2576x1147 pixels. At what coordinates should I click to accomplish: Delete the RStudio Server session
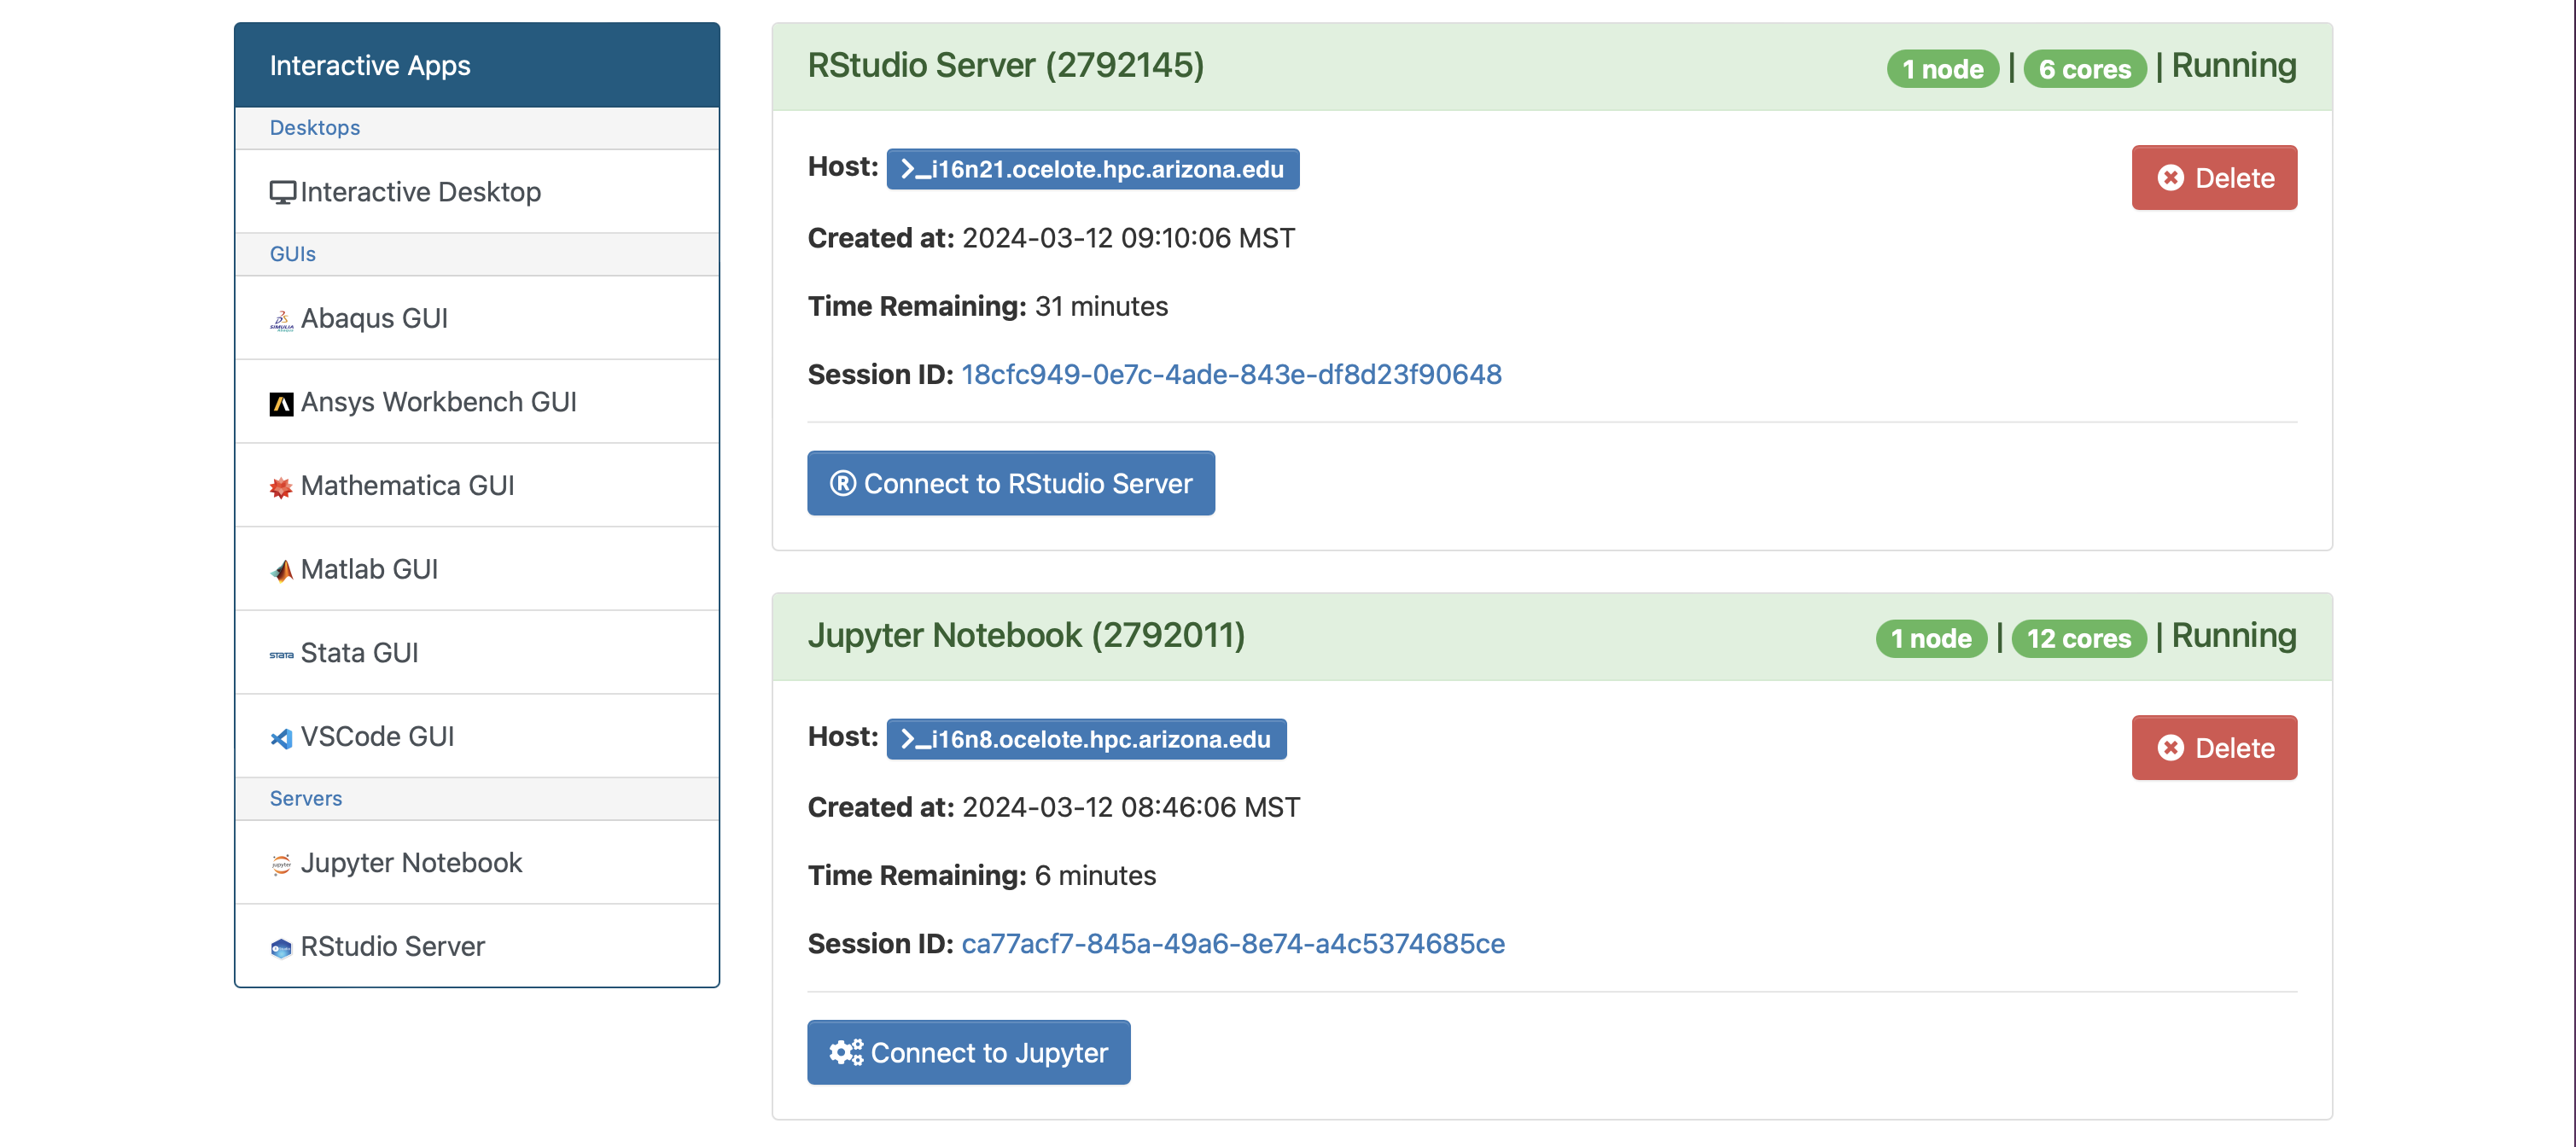pyautogui.click(x=2213, y=178)
